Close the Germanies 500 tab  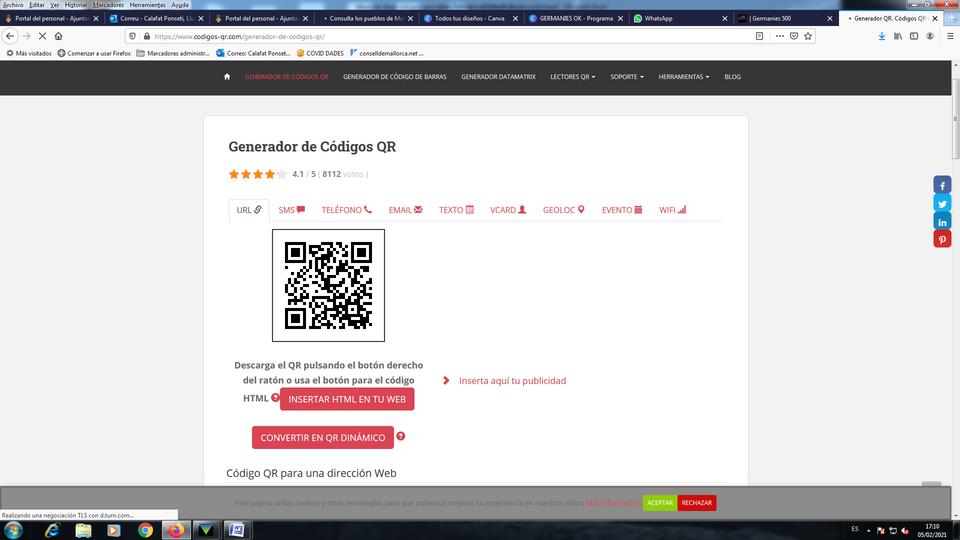click(x=830, y=18)
